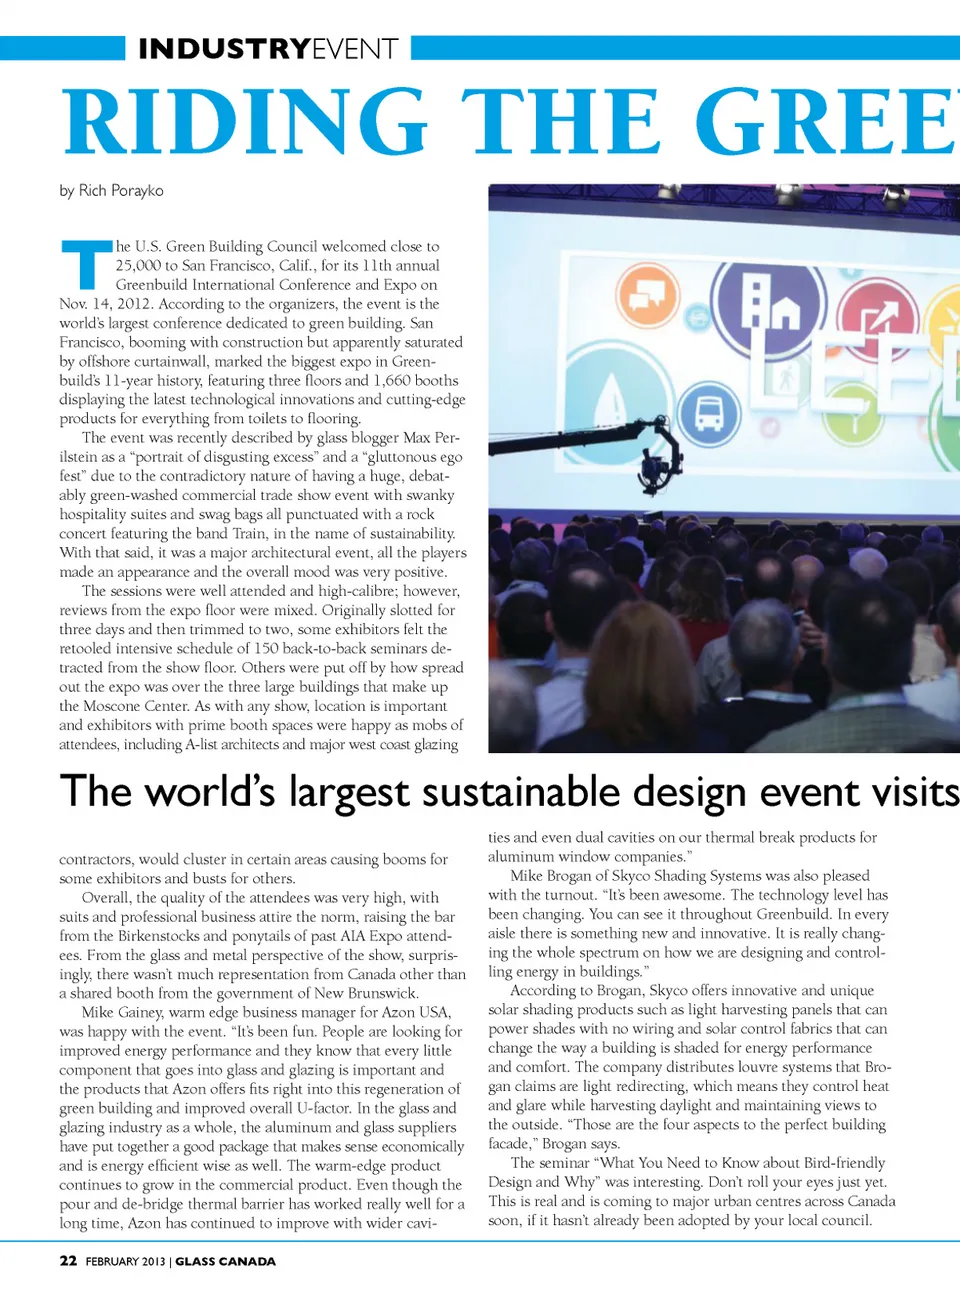Click the large blue drop cap T
The image size is (960, 1301).
86,264
